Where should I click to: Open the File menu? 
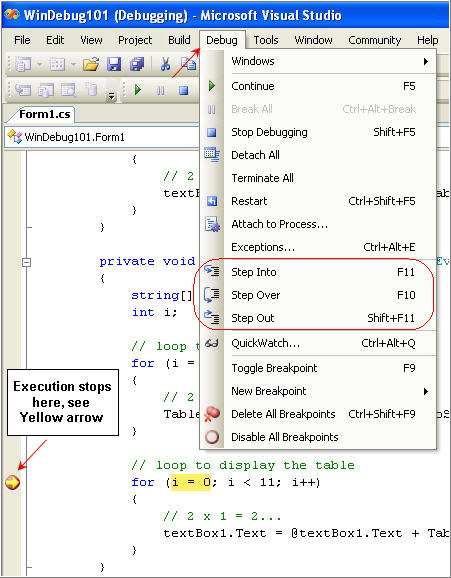[22, 40]
